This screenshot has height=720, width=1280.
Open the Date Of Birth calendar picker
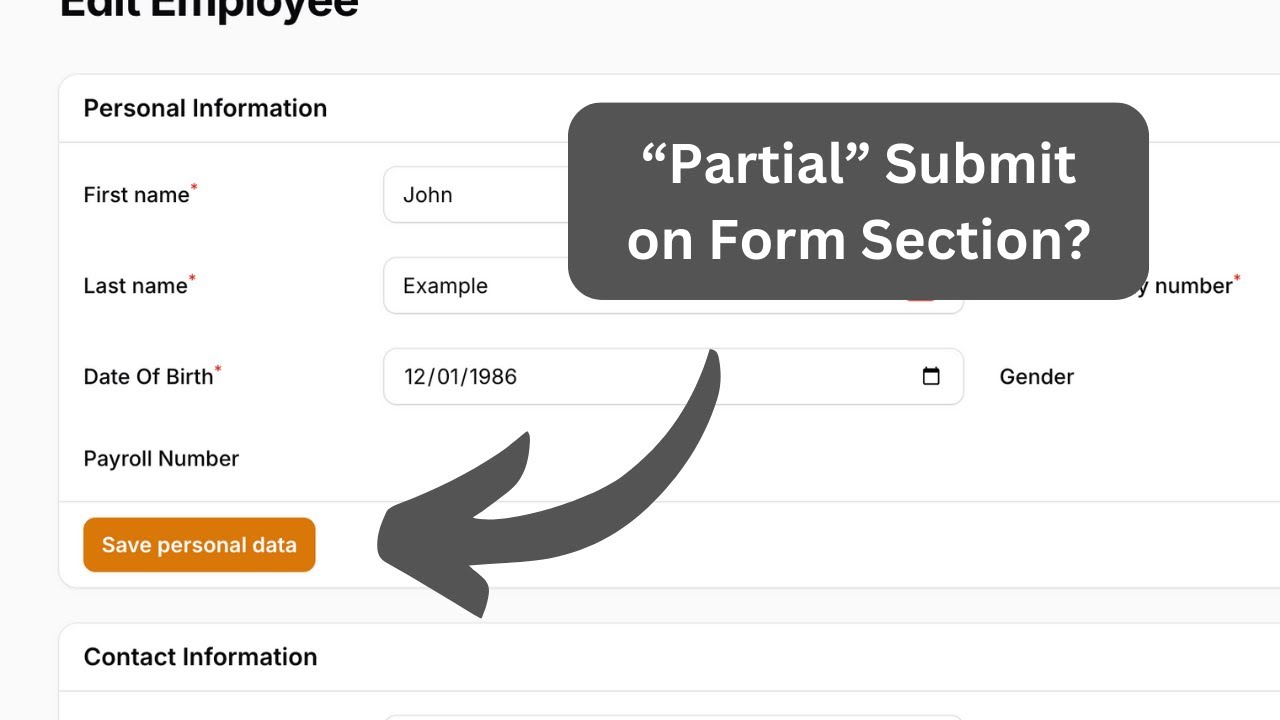(x=931, y=377)
